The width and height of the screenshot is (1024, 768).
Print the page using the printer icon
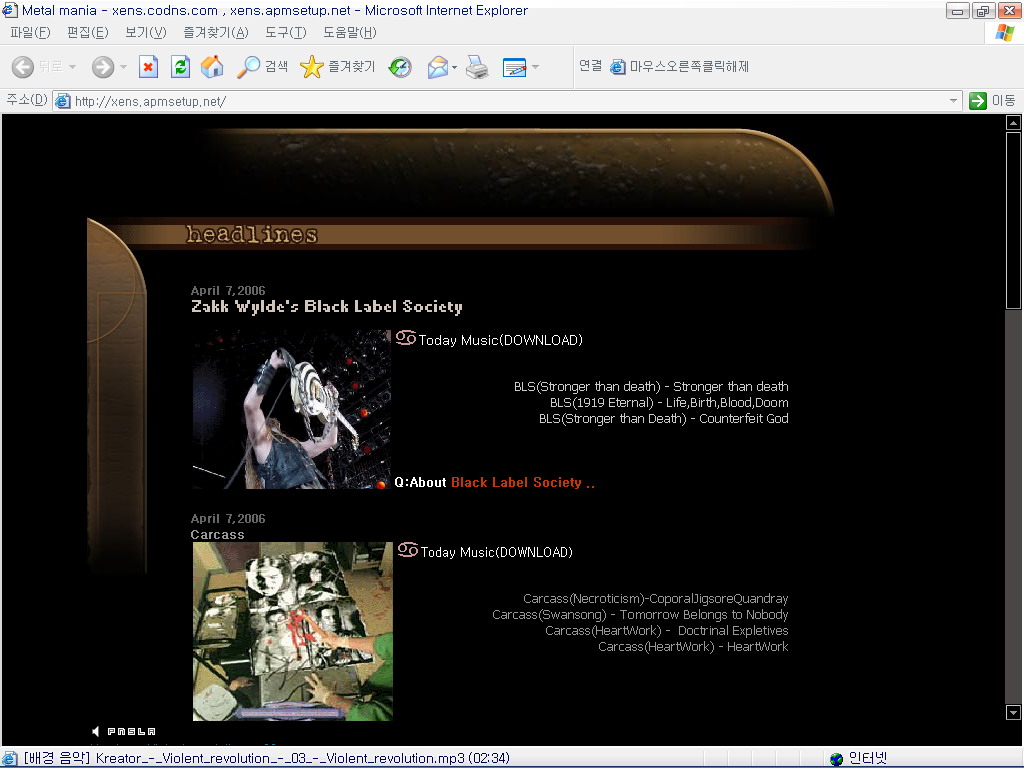coord(477,67)
